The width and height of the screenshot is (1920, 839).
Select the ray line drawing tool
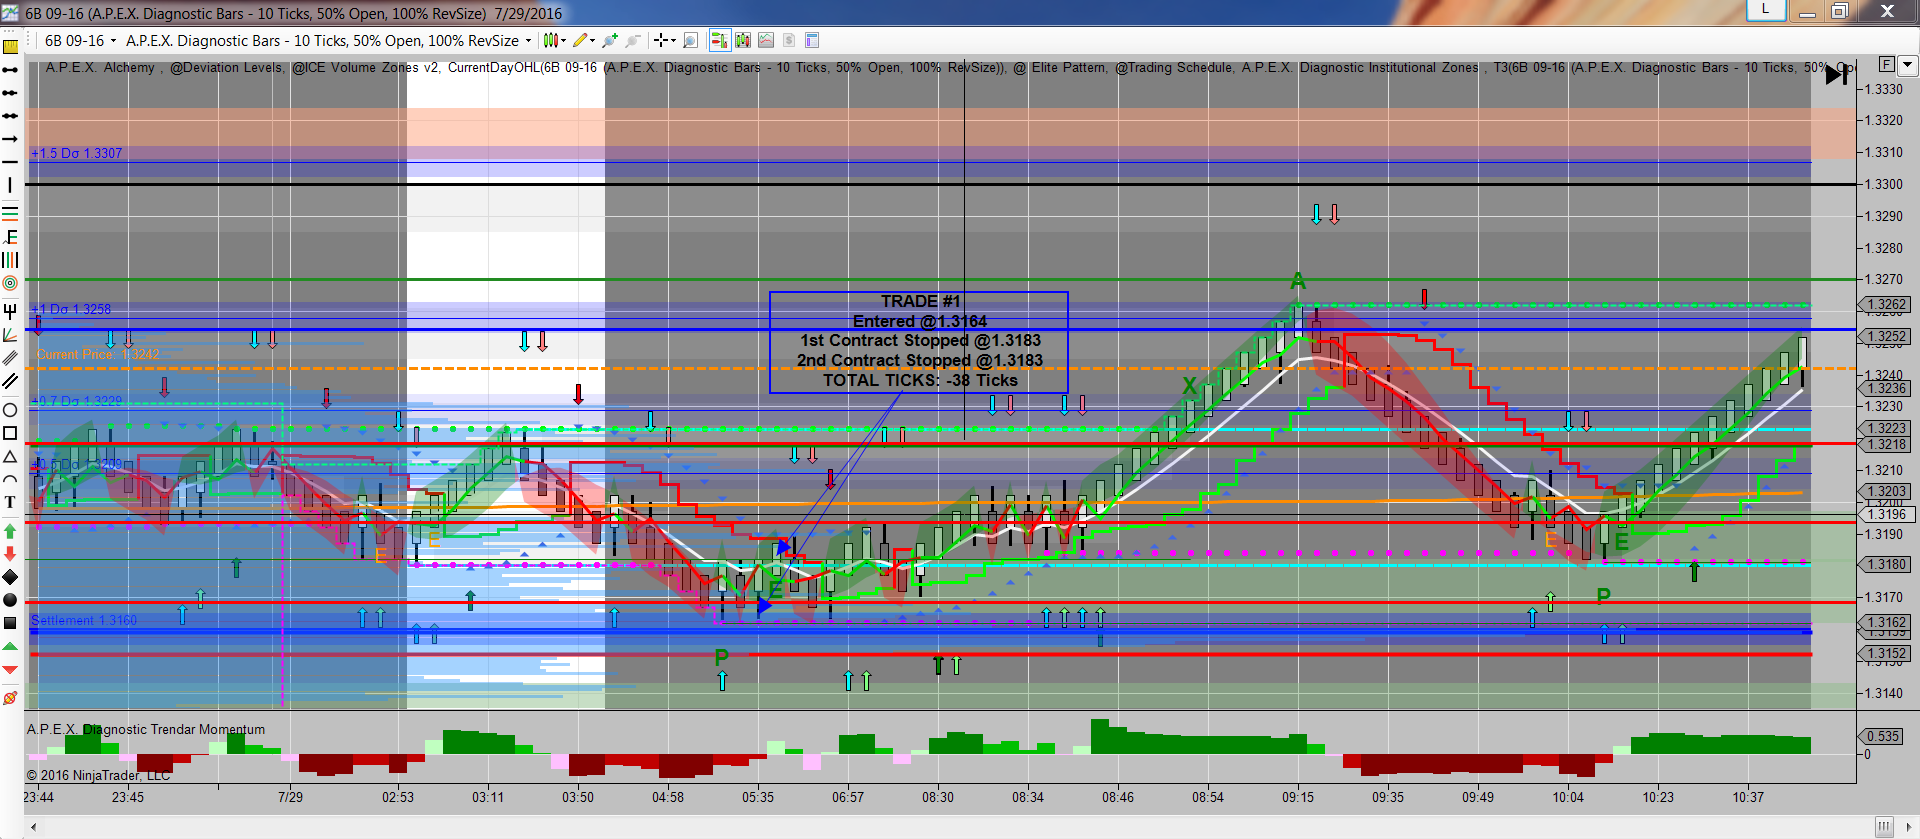coord(10,93)
